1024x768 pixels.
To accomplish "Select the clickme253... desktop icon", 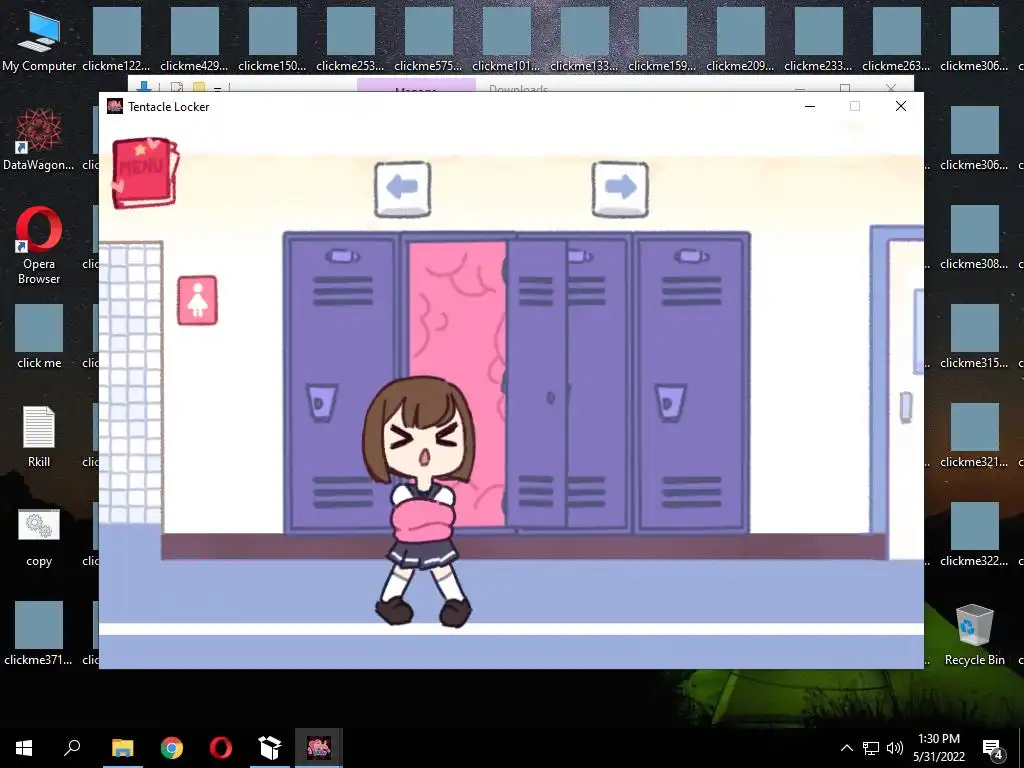I will click(x=350, y=40).
